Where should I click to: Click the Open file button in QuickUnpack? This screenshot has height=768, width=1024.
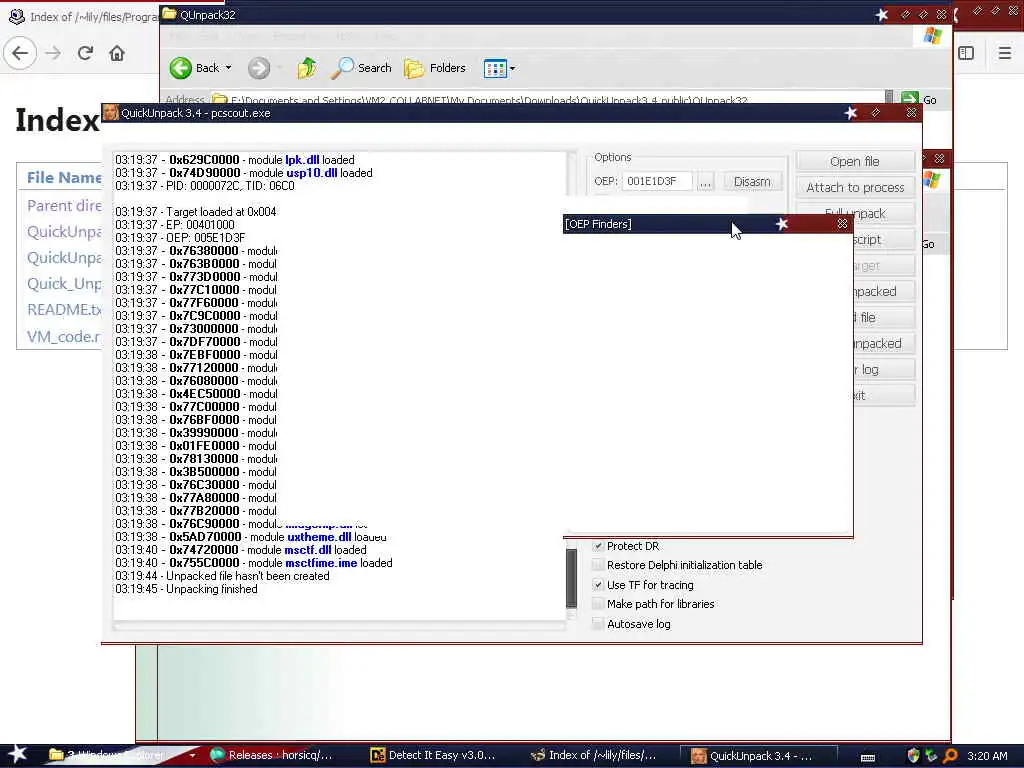click(x=855, y=161)
